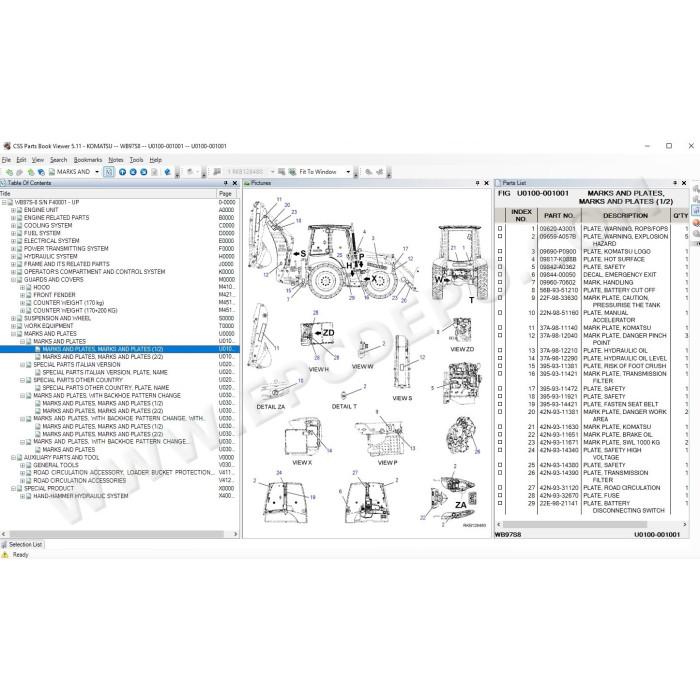Open the Tools menu
Screen dimensions: 700x700
[137, 160]
